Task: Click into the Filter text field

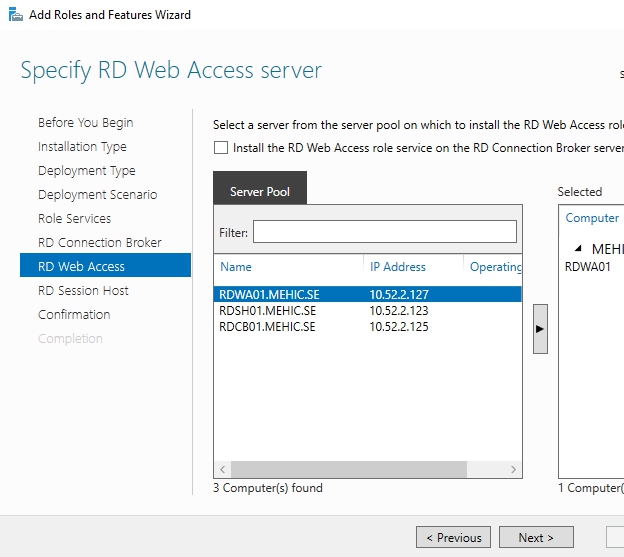Action: click(x=384, y=232)
